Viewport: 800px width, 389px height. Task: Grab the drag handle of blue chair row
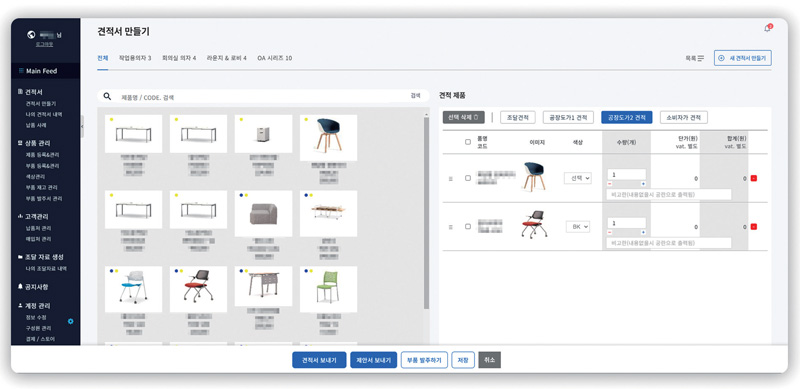(450, 179)
